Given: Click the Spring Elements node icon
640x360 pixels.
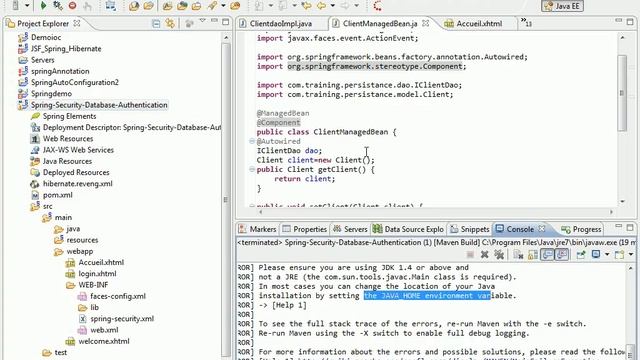Looking at the screenshot, I should (36, 116).
